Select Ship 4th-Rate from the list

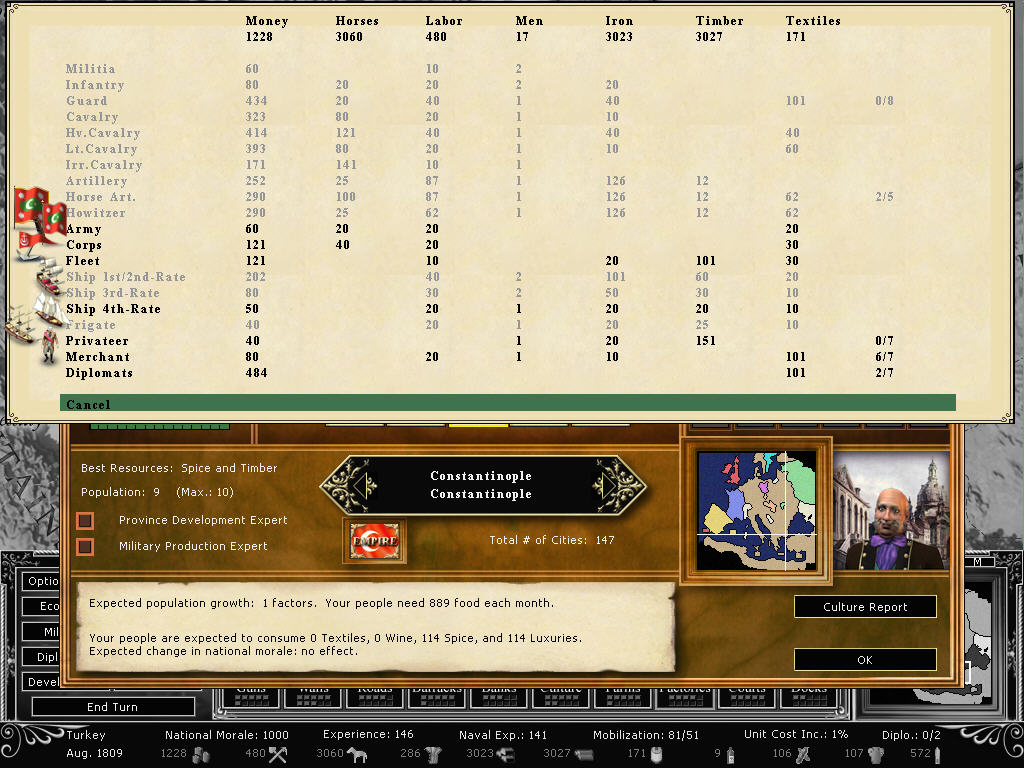pyautogui.click(x=507, y=309)
